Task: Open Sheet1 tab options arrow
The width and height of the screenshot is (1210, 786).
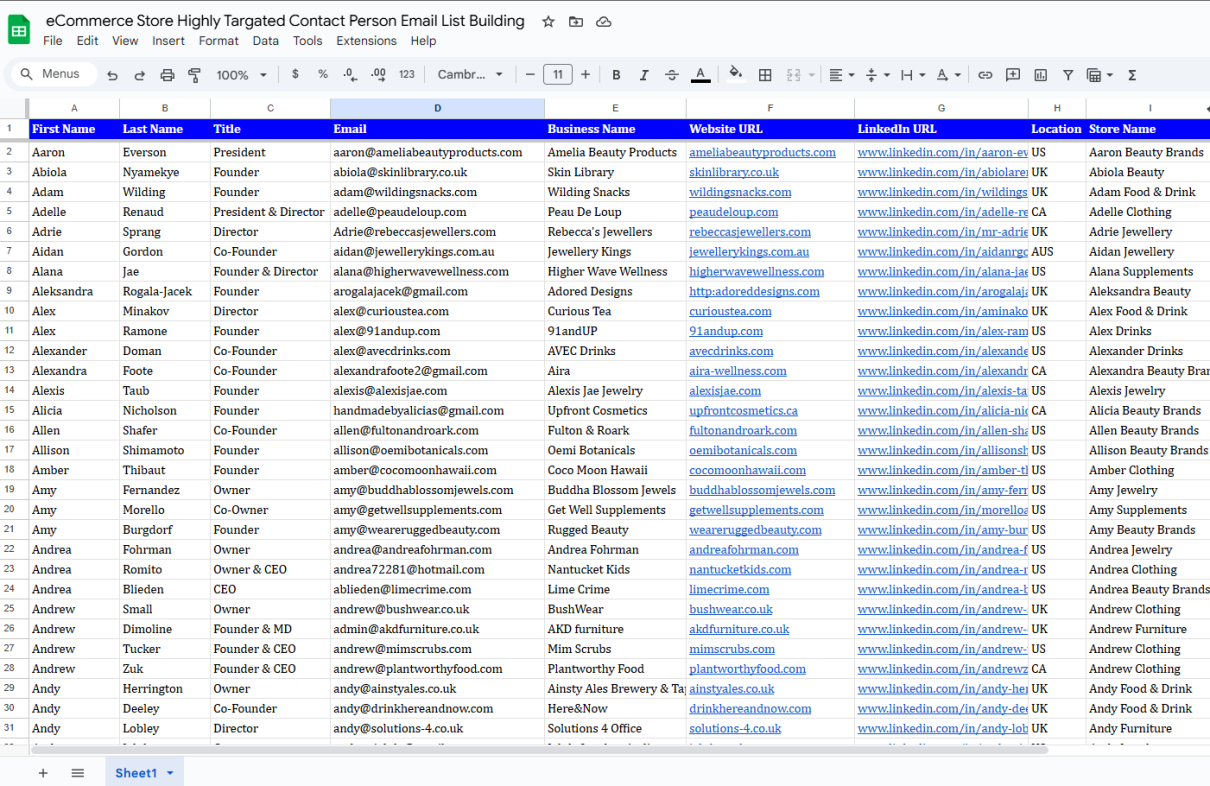Action: [x=170, y=773]
